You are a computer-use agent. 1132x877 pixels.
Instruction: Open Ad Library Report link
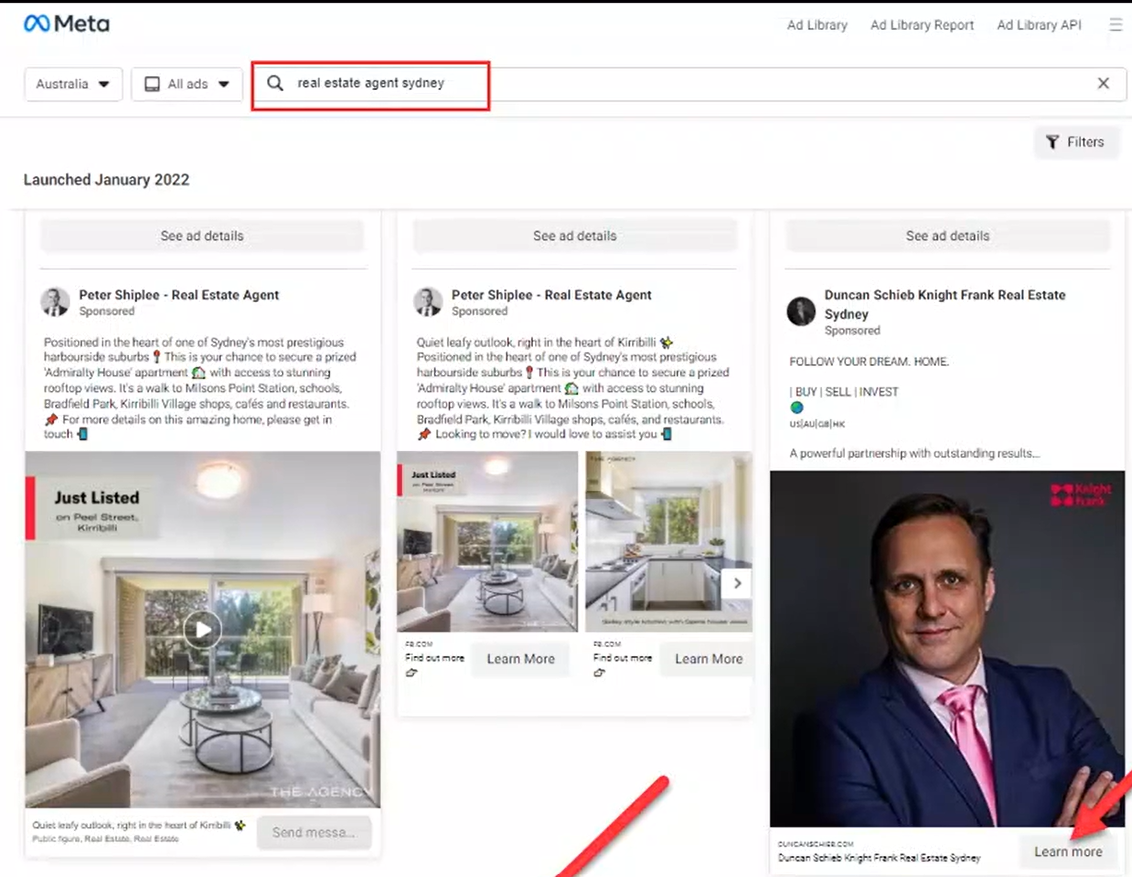pyautogui.click(x=922, y=25)
